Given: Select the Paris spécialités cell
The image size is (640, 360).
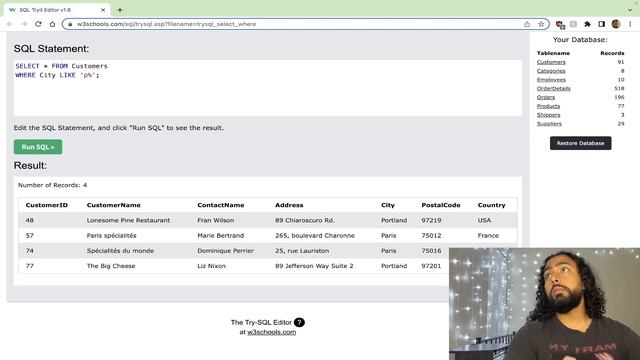Looking at the screenshot, I should [x=111, y=236].
